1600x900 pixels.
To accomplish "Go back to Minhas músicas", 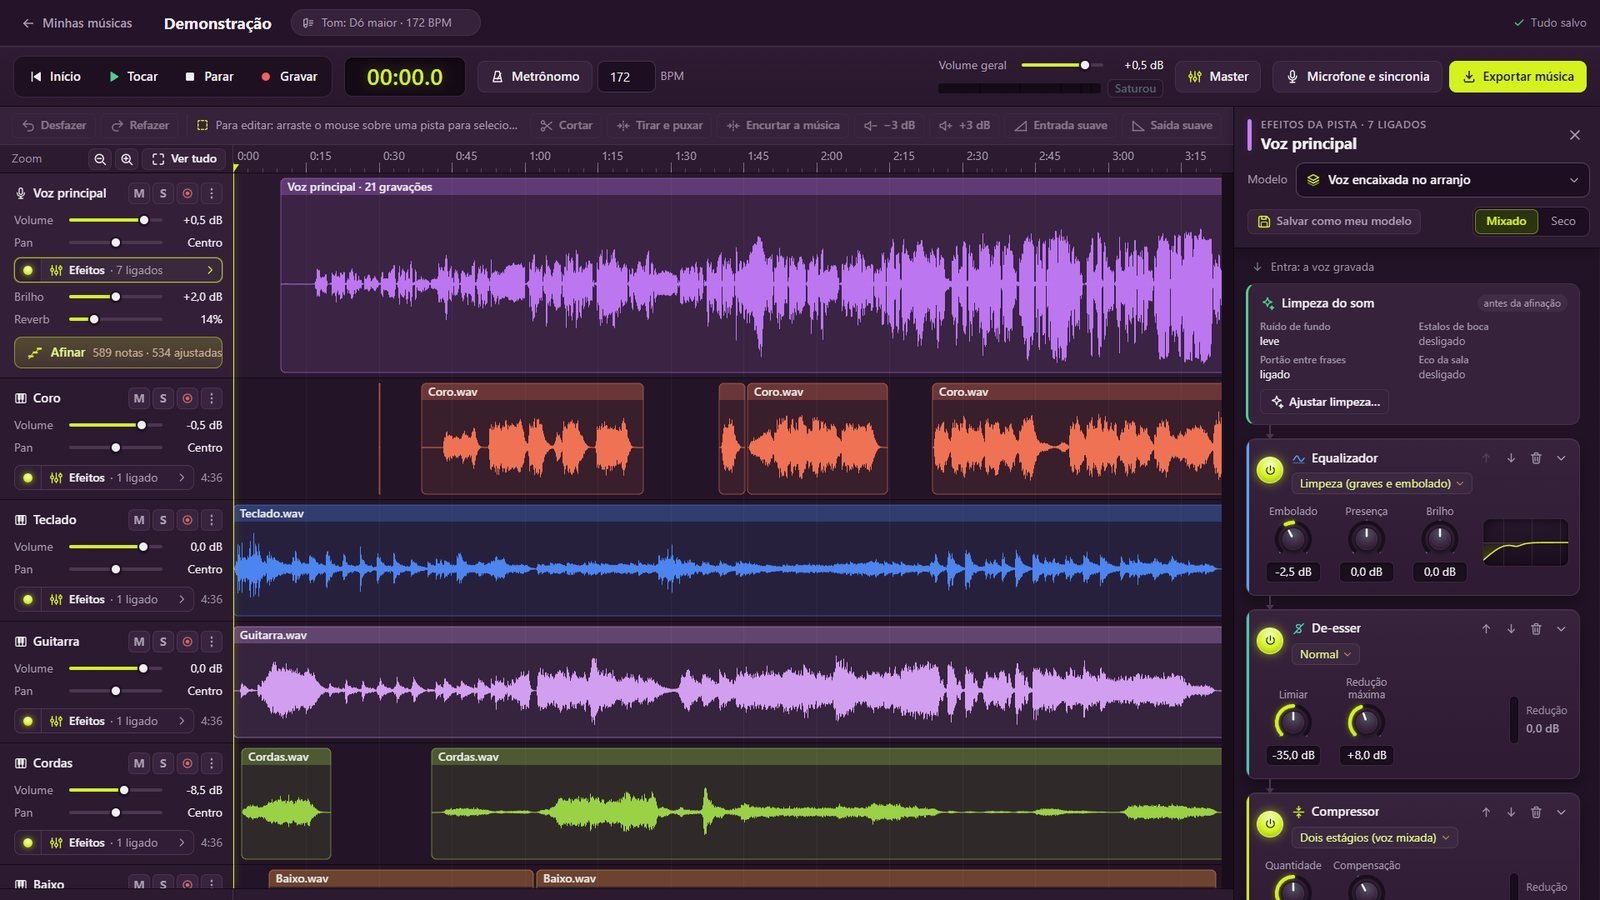I will click(77, 23).
